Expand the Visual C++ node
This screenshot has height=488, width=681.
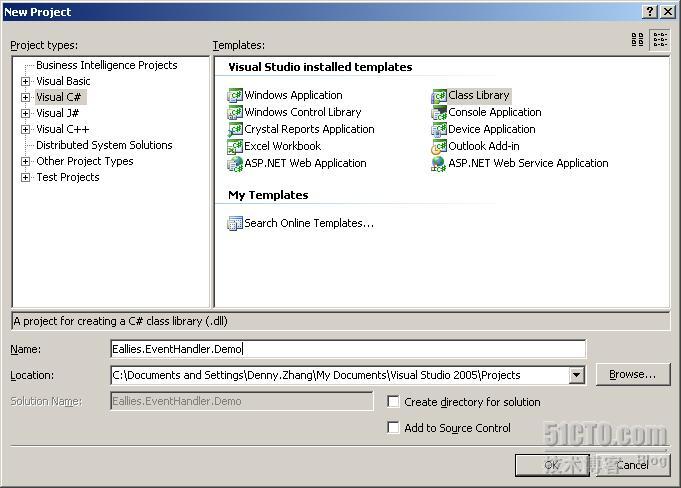[x=26, y=129]
